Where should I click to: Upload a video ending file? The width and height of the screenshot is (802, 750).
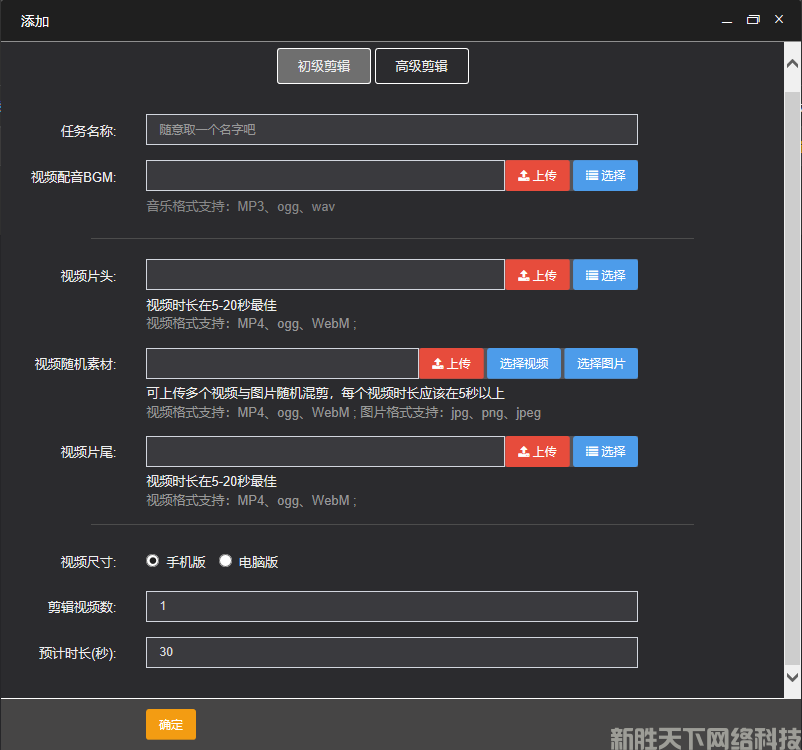pyautogui.click(x=537, y=451)
